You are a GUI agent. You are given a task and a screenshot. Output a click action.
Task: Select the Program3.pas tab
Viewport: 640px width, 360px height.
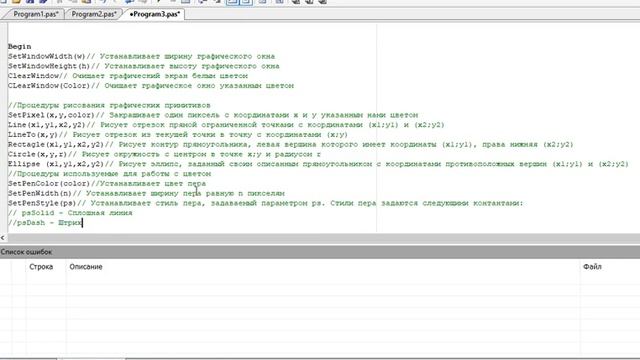point(155,14)
